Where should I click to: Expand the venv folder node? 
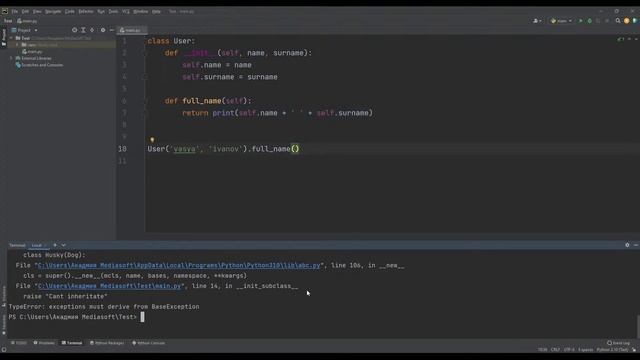point(17,45)
